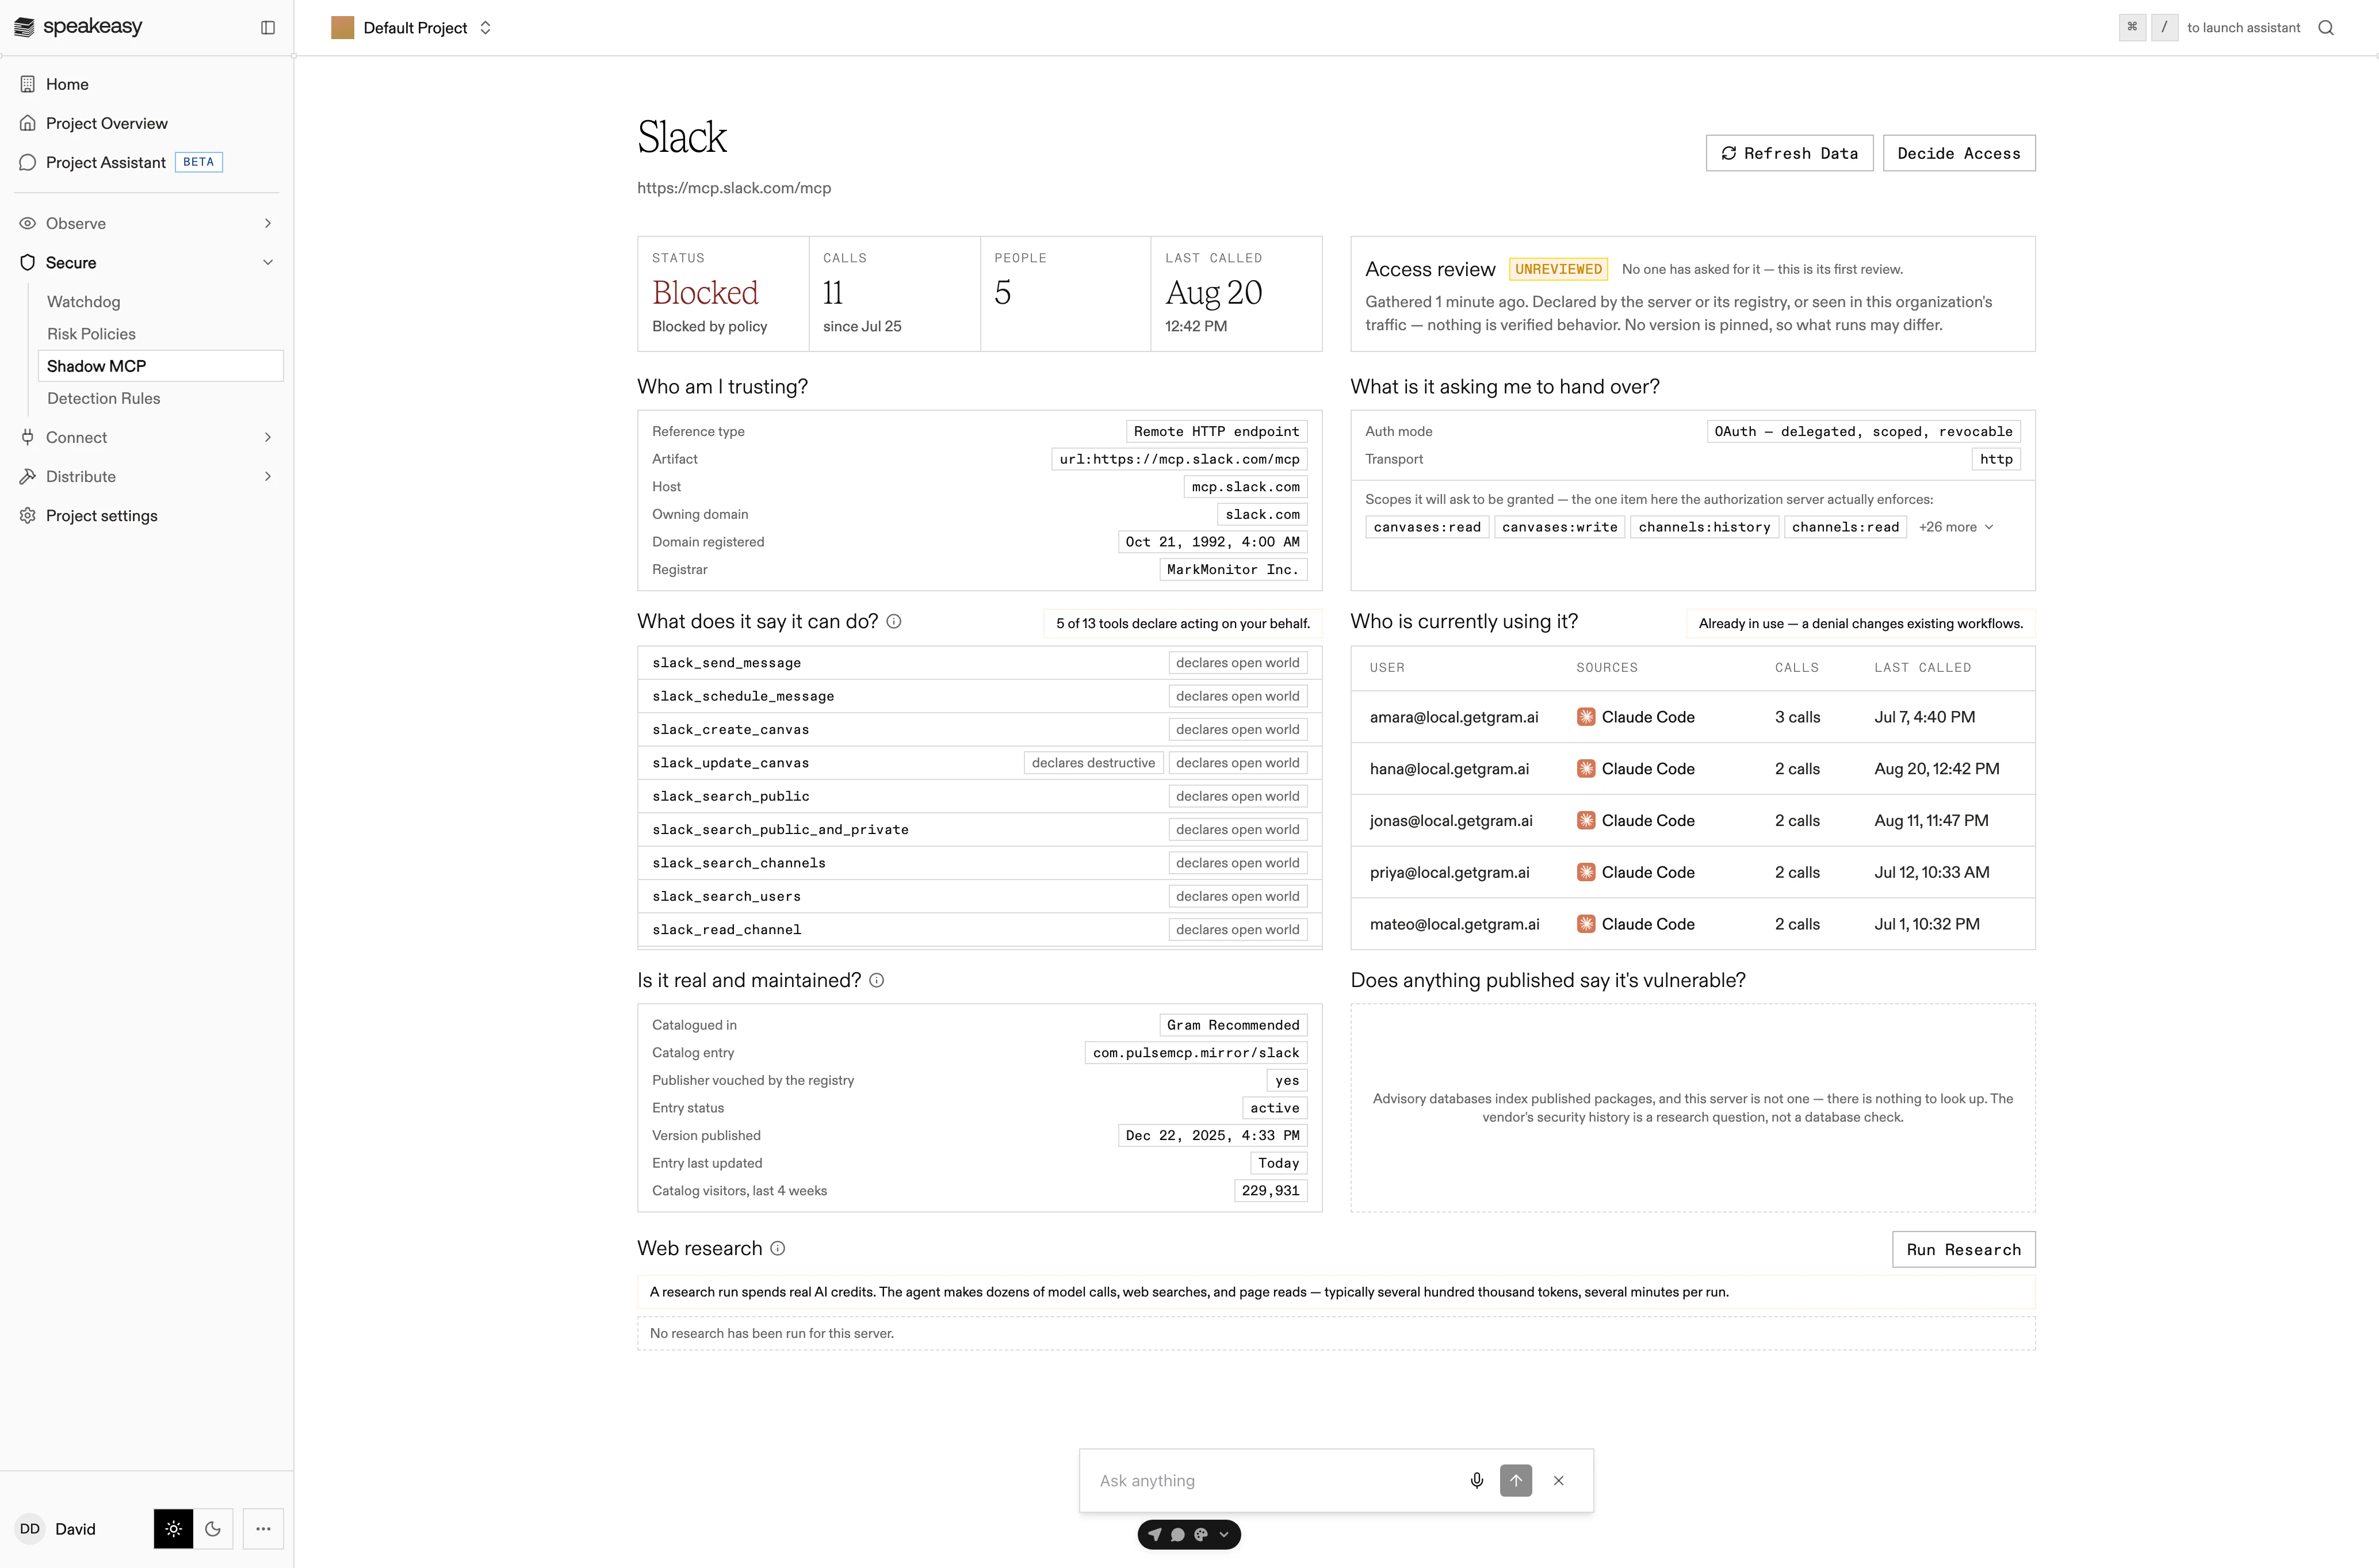The image size is (2379, 1568).
Task: Select Shadow MCP in sidebar
Action: [x=161, y=366]
